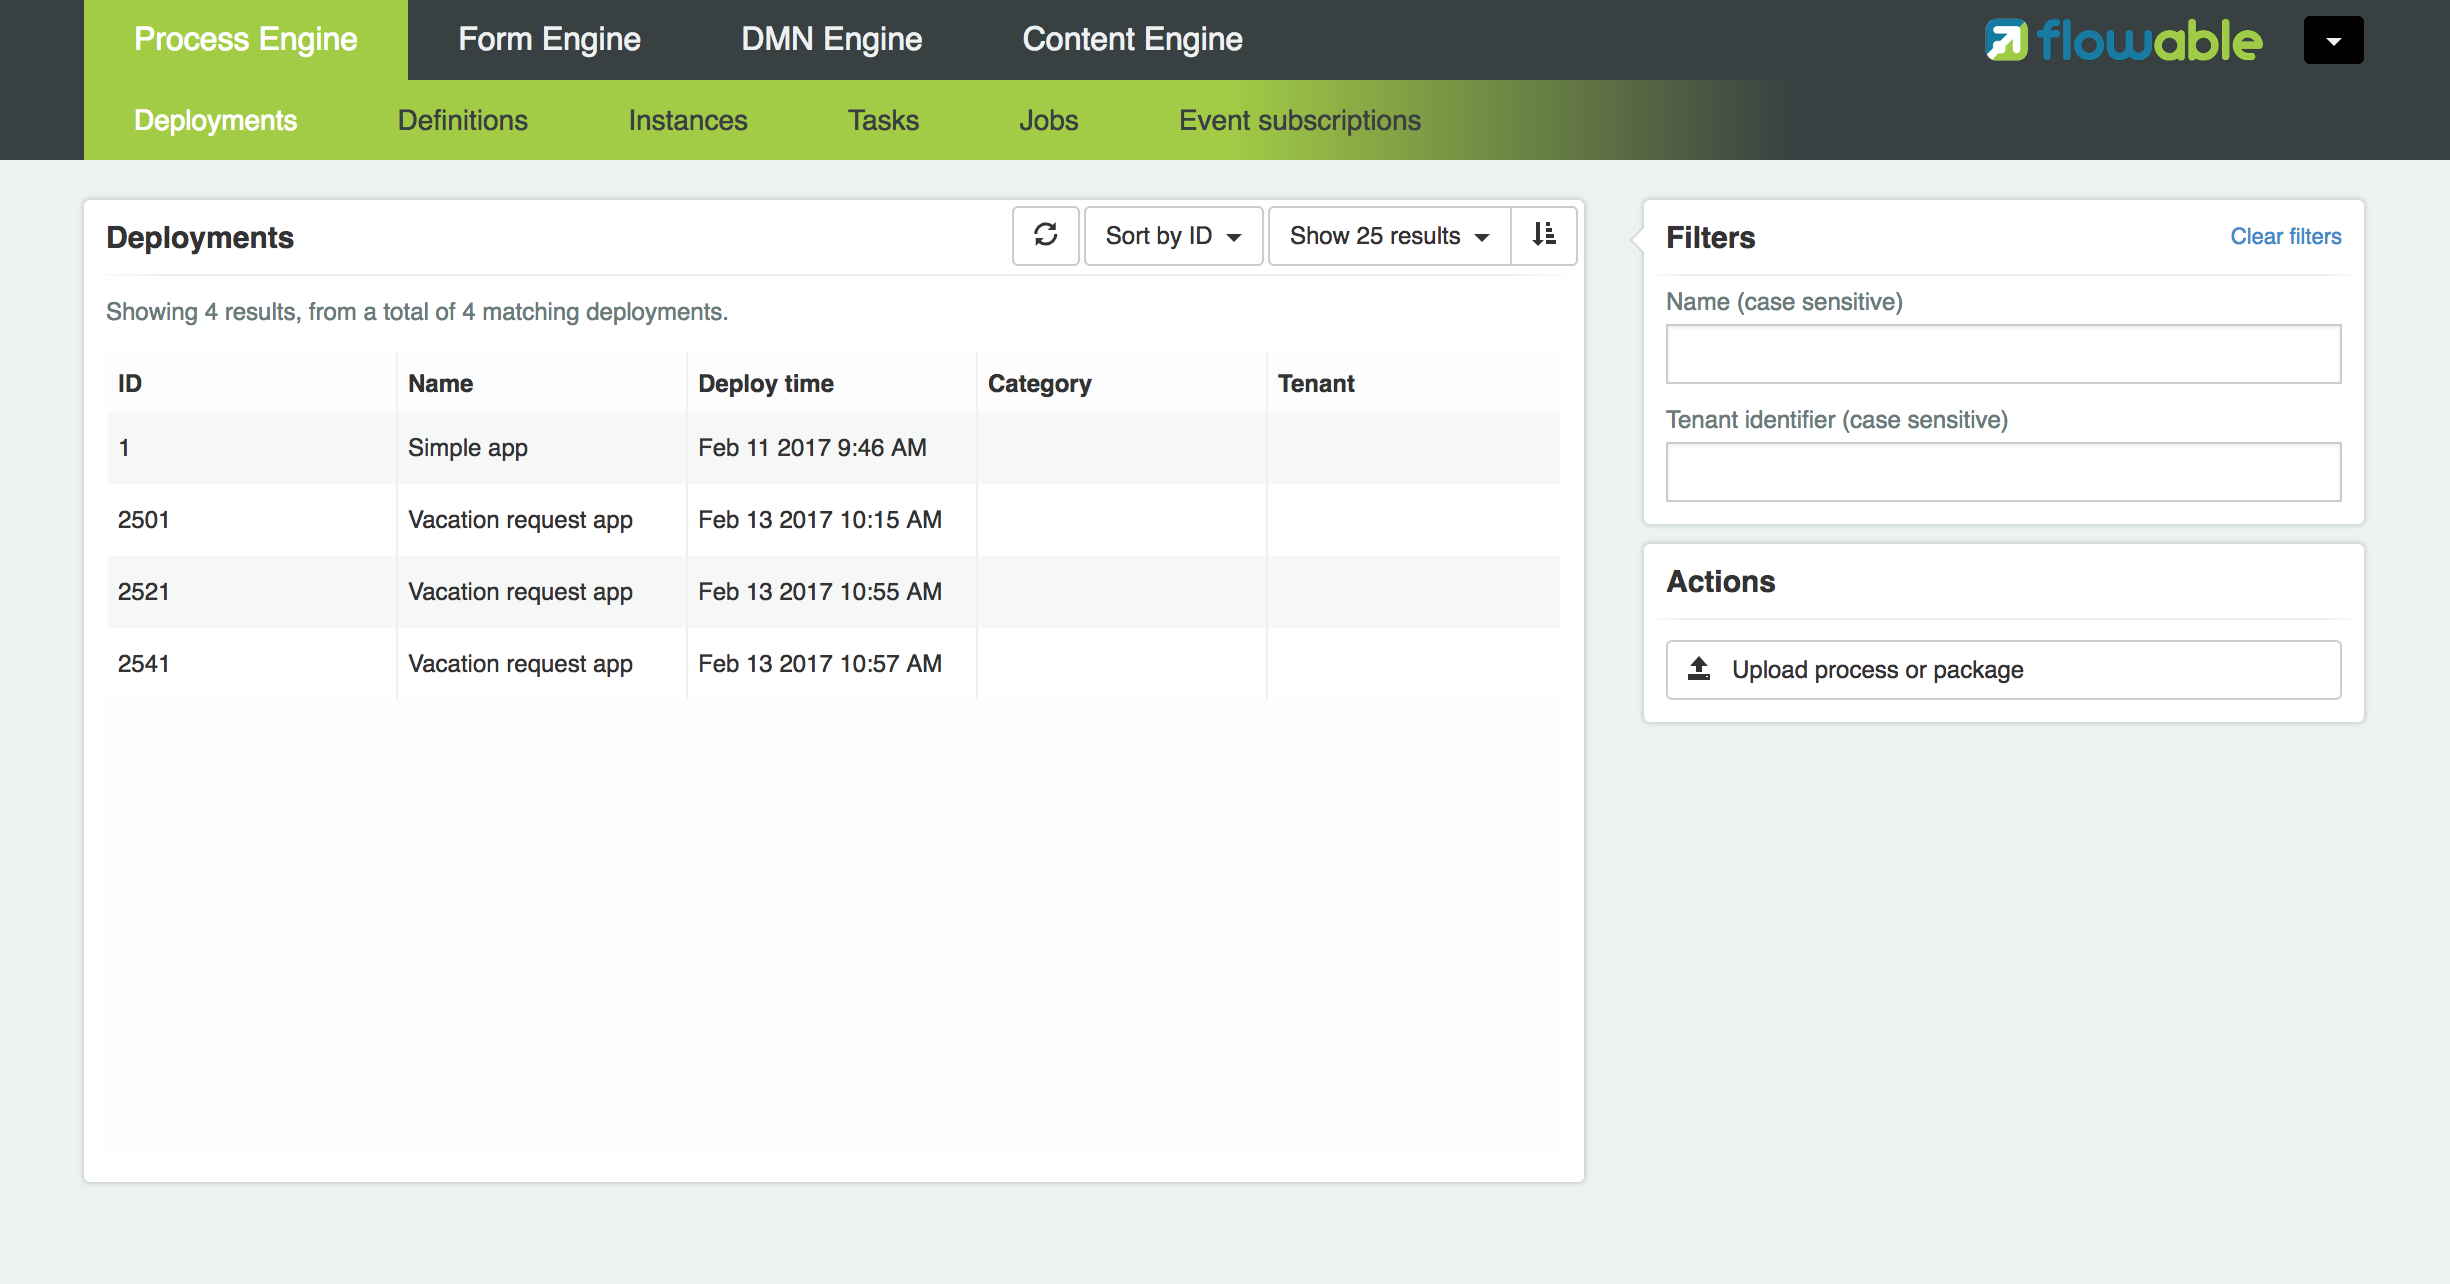Viewport: 2450px width, 1284px height.
Task: Open the Show 25 results dropdown
Action: tap(1389, 236)
